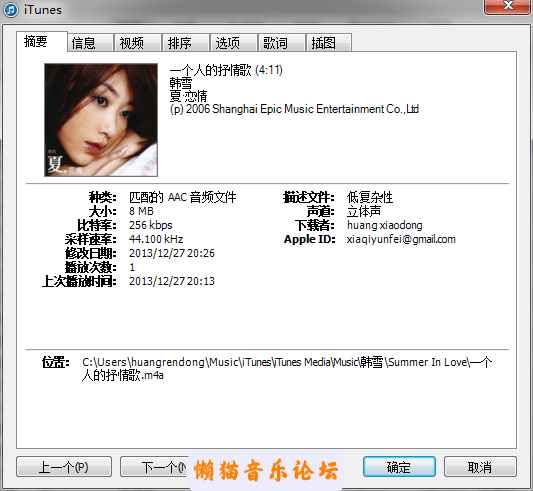
Task: Click the iTunes icon in title bar
Action: coord(10,10)
